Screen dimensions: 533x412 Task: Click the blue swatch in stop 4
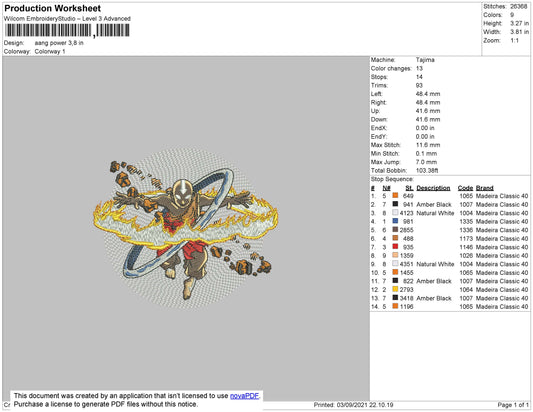point(395,221)
